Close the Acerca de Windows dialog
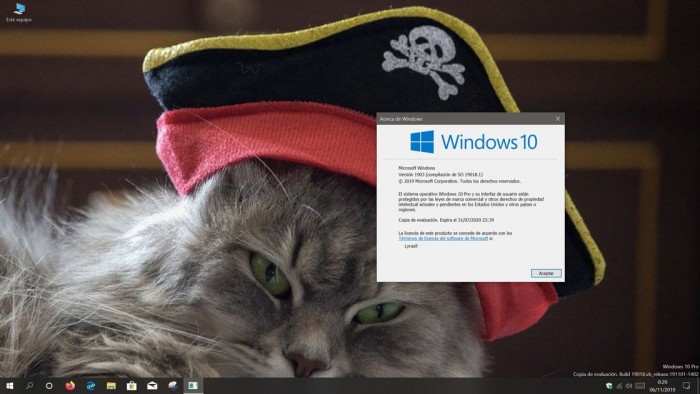Screen dimensions: 700x394 tap(558, 119)
